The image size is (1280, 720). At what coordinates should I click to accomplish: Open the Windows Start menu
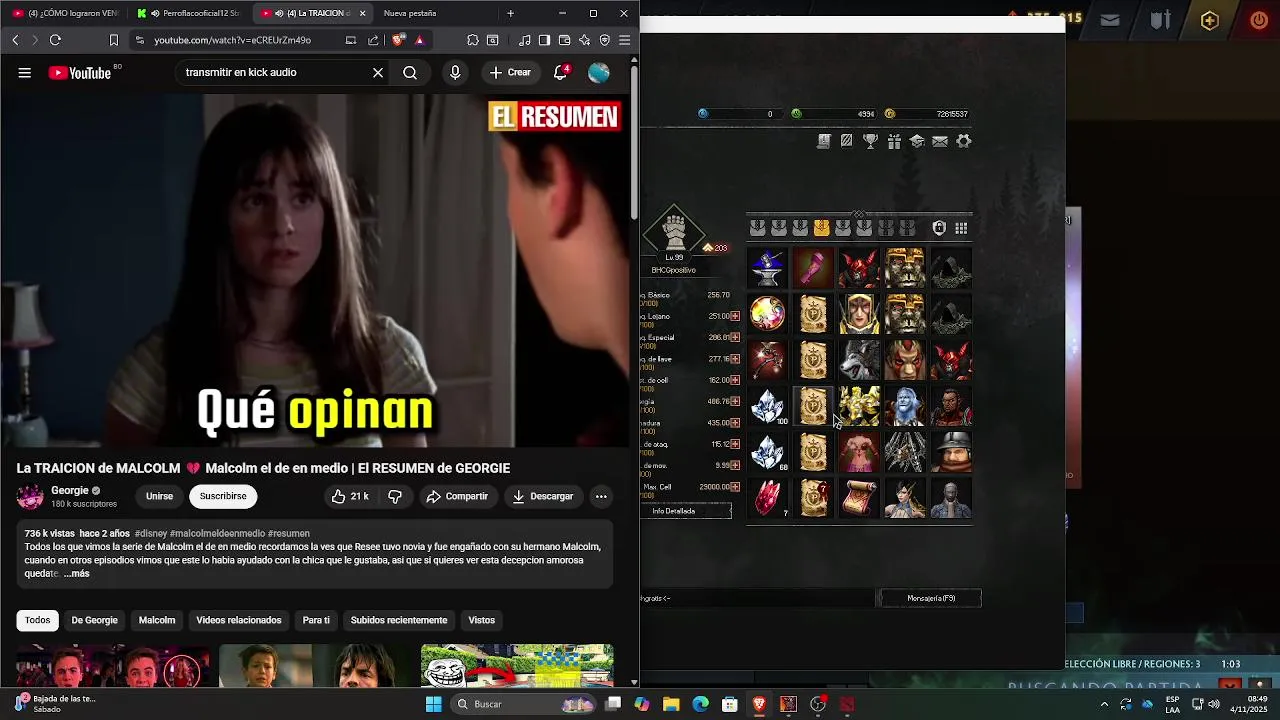click(433, 704)
